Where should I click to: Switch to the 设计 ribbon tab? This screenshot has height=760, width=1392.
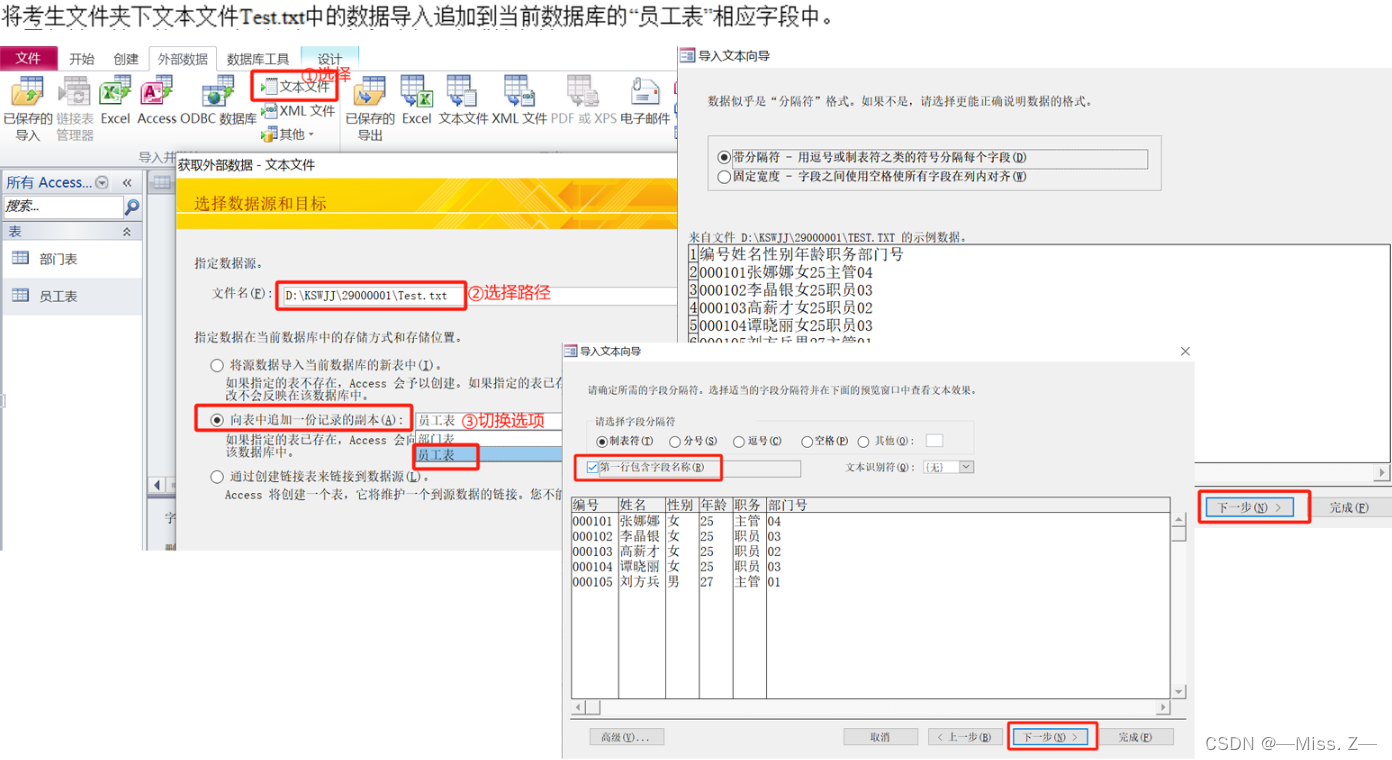(329, 59)
